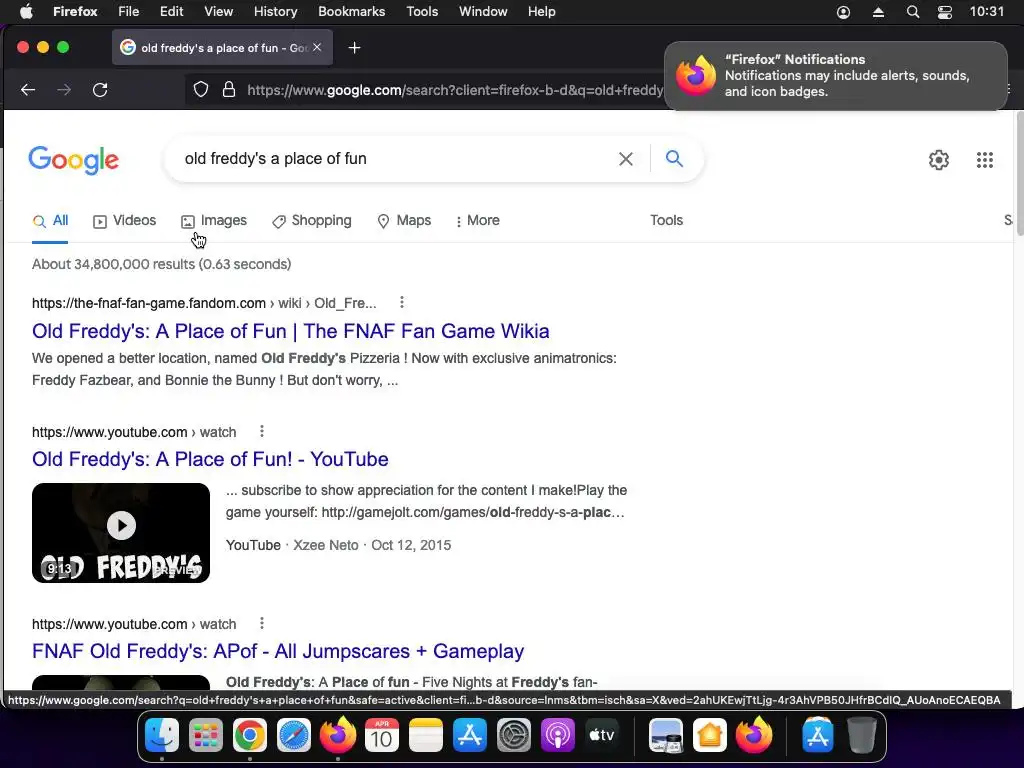This screenshot has width=1024, height=768.
Task: Reload the page with the refresh icon
Action: (100, 89)
